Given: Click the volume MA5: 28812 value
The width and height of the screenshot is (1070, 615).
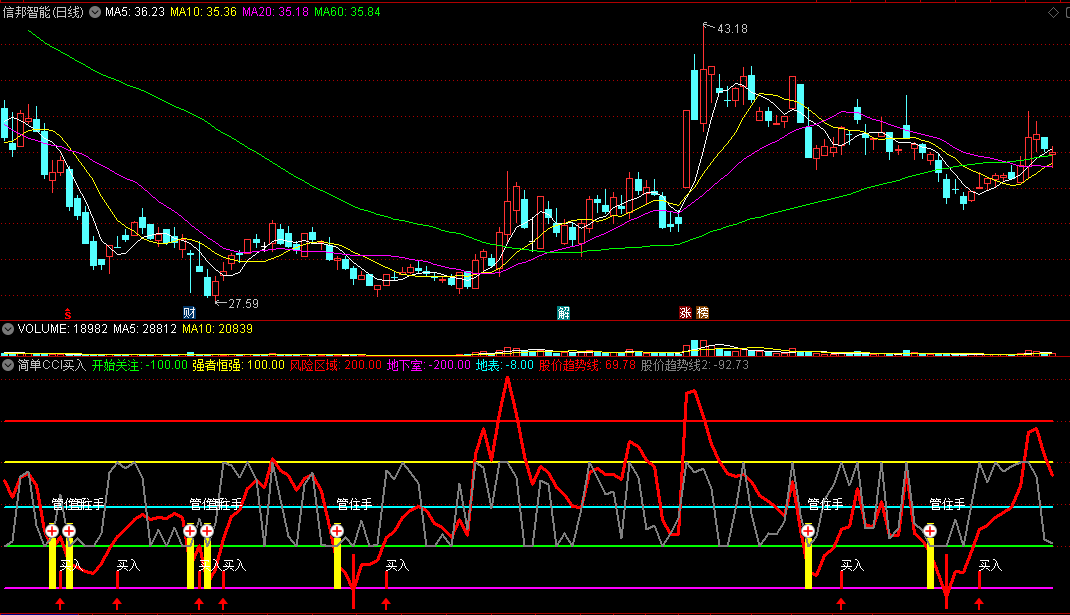Looking at the screenshot, I should [x=145, y=329].
